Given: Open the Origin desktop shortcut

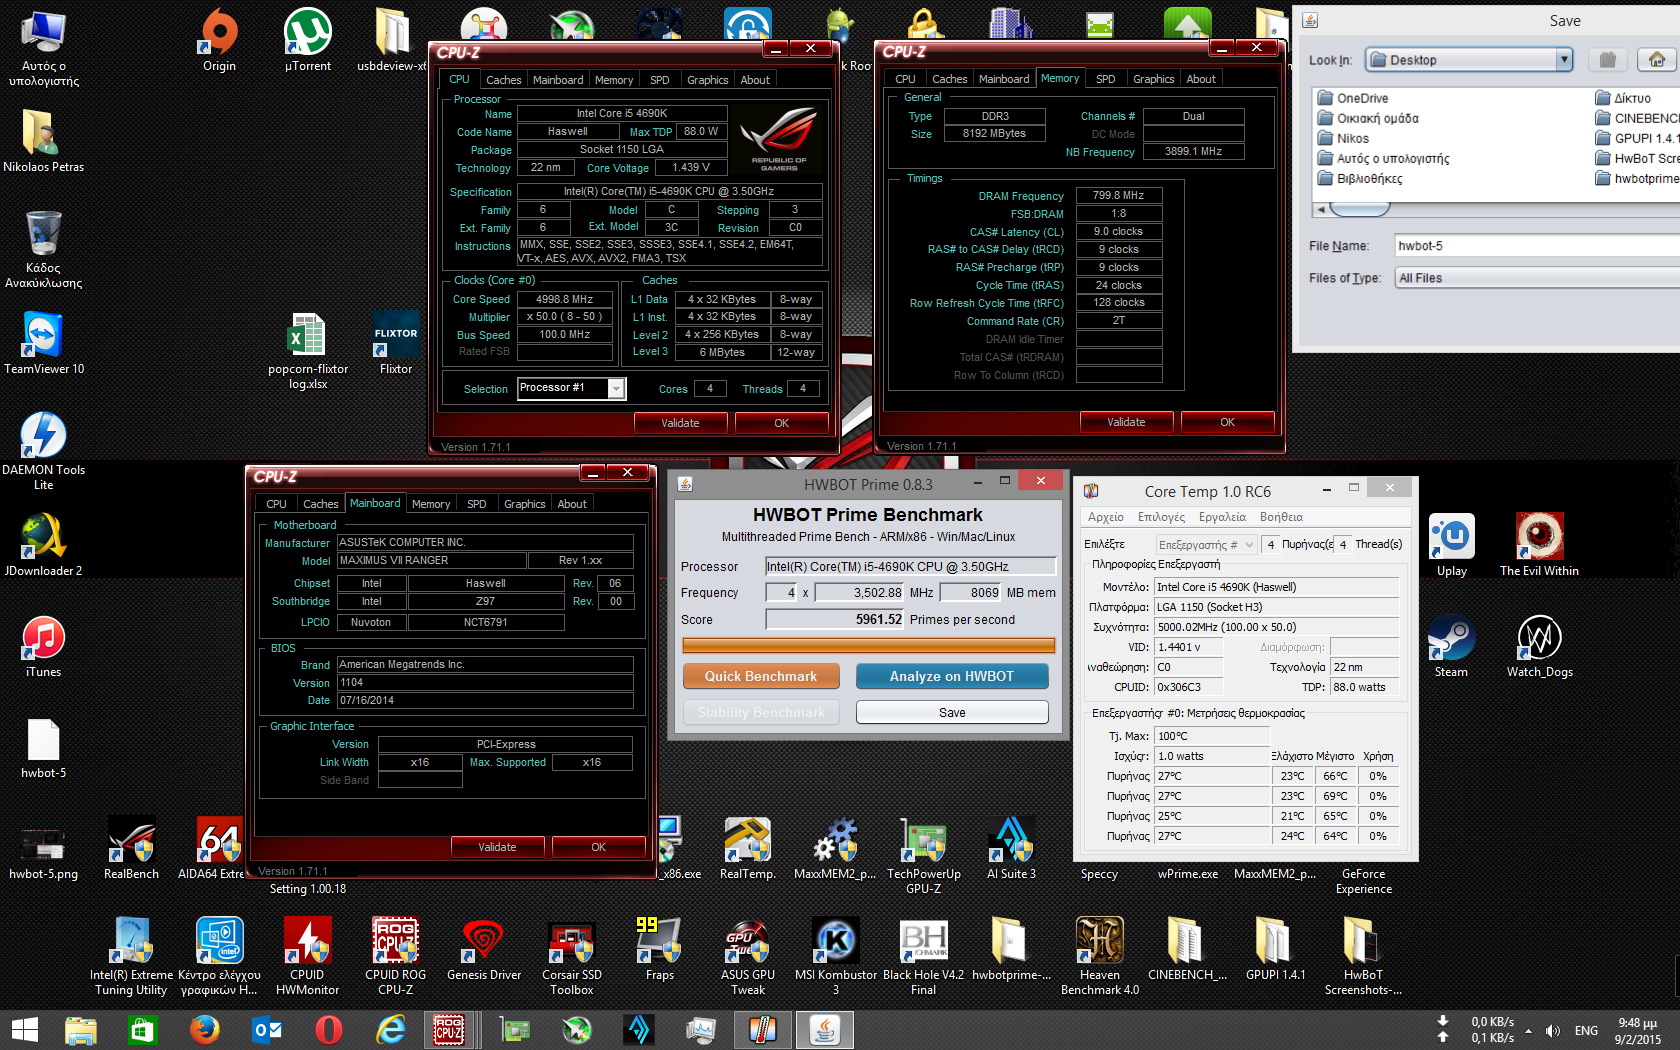Looking at the screenshot, I should click(219, 40).
